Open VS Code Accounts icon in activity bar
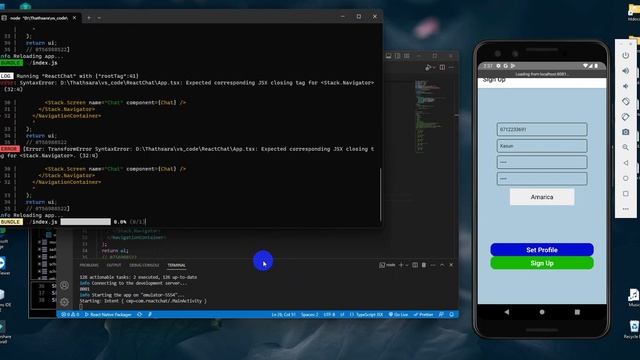Screen dimensions: 640x360 pos(64,285)
